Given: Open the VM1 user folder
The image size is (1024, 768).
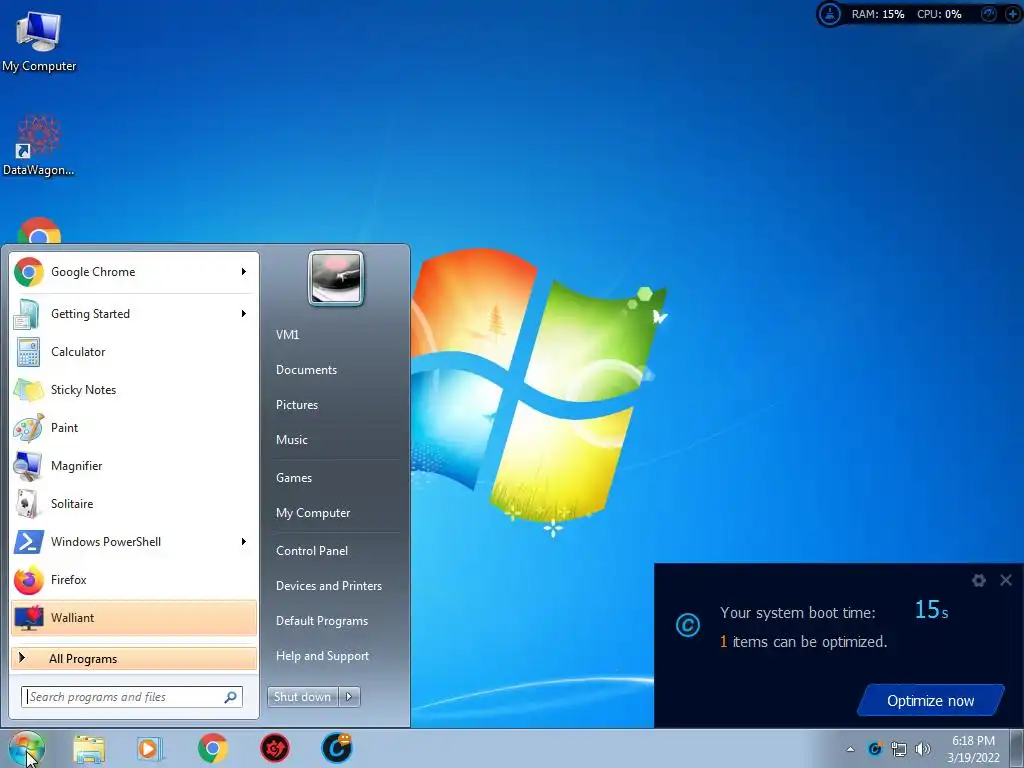Looking at the screenshot, I should [x=287, y=335].
